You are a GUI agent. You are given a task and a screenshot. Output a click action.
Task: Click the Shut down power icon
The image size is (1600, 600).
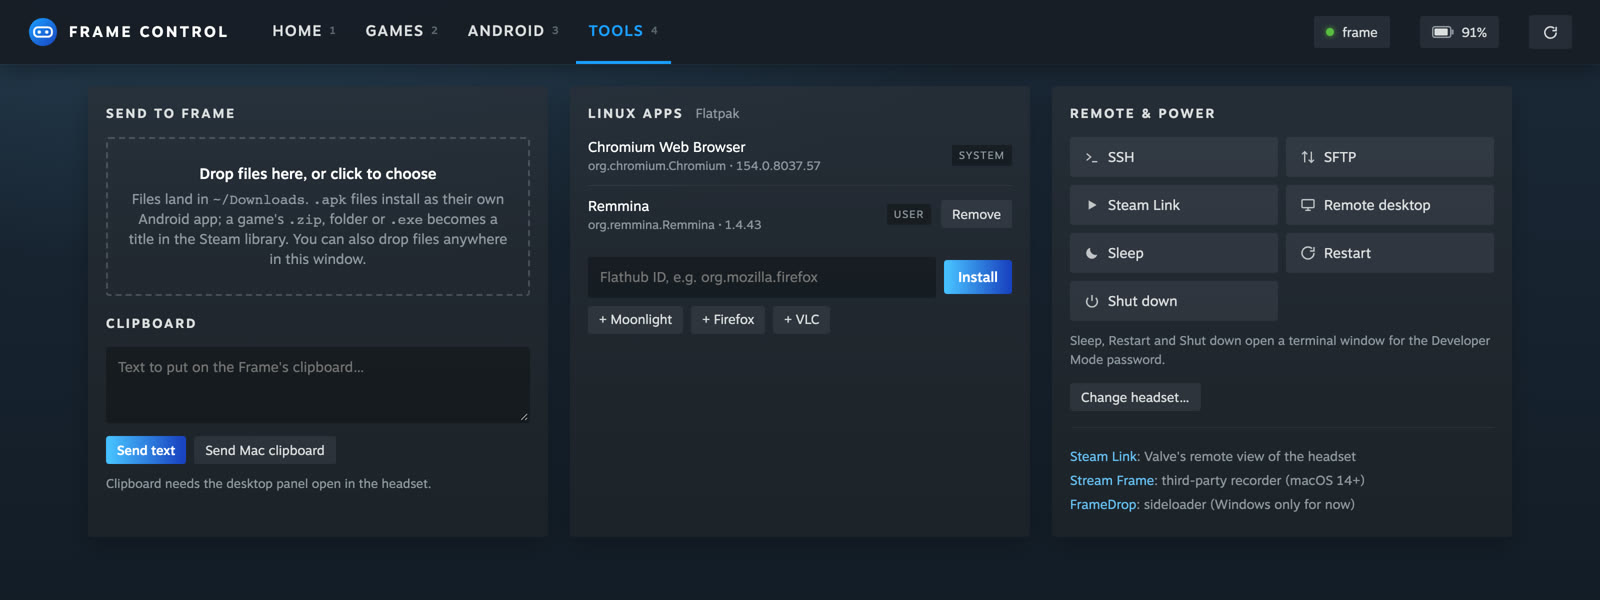point(1092,301)
